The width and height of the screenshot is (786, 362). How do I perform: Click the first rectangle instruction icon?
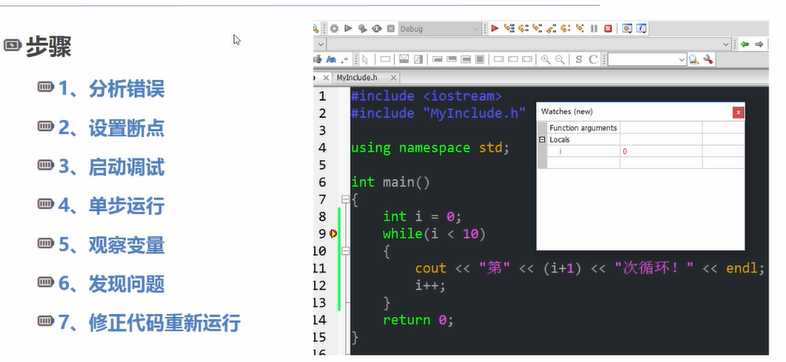385,60
